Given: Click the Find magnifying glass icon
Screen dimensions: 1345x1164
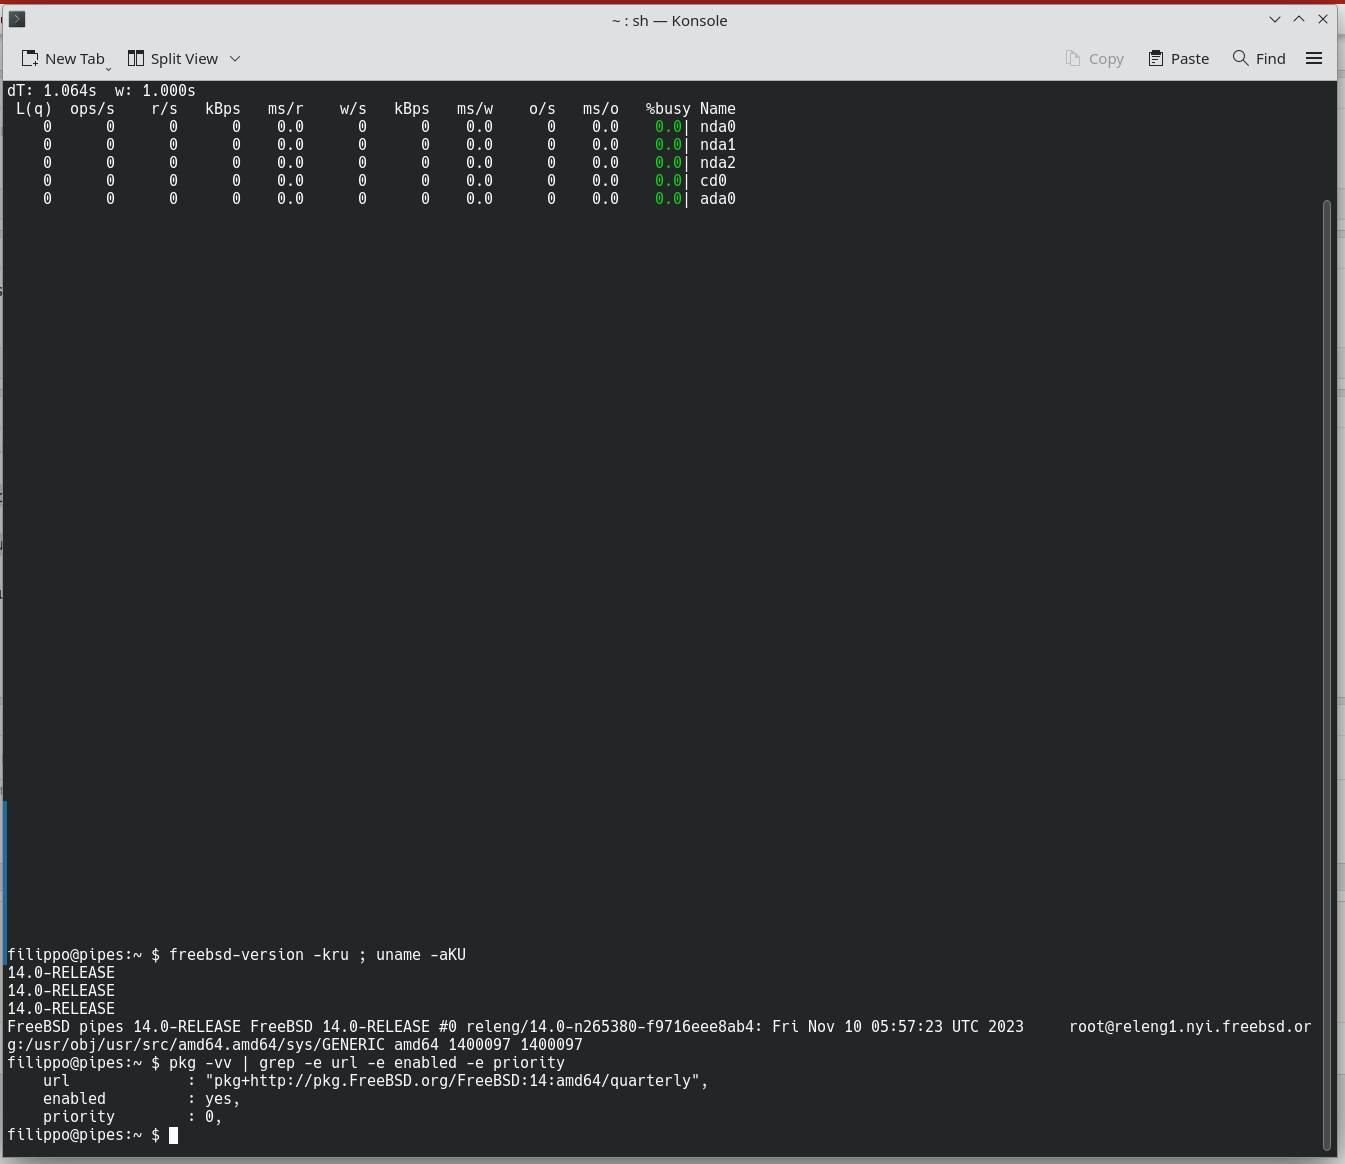Looking at the screenshot, I should click(1241, 58).
